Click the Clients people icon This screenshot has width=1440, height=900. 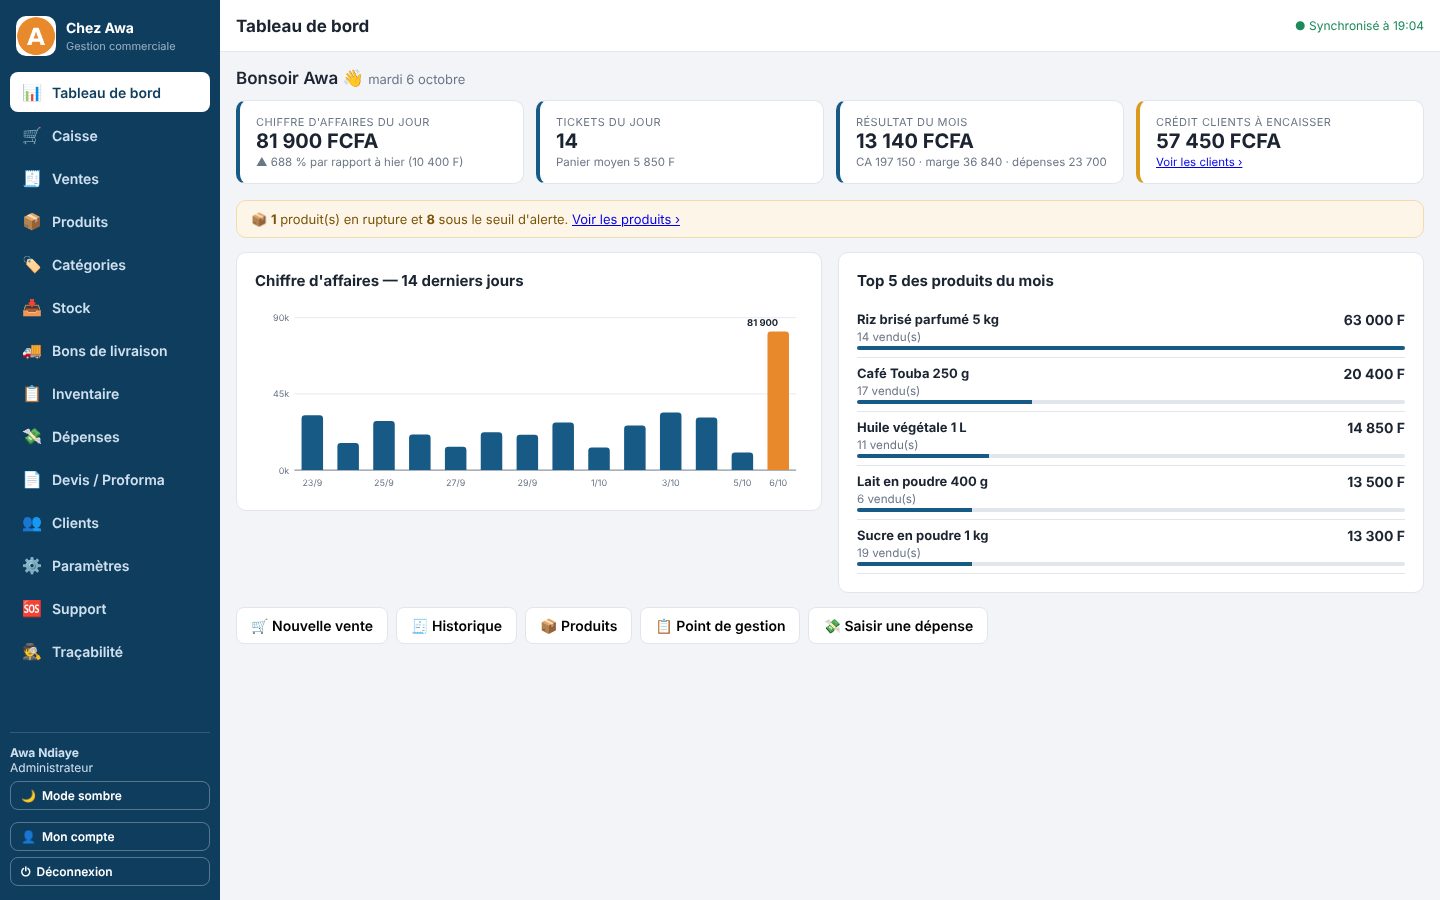pyautogui.click(x=32, y=523)
